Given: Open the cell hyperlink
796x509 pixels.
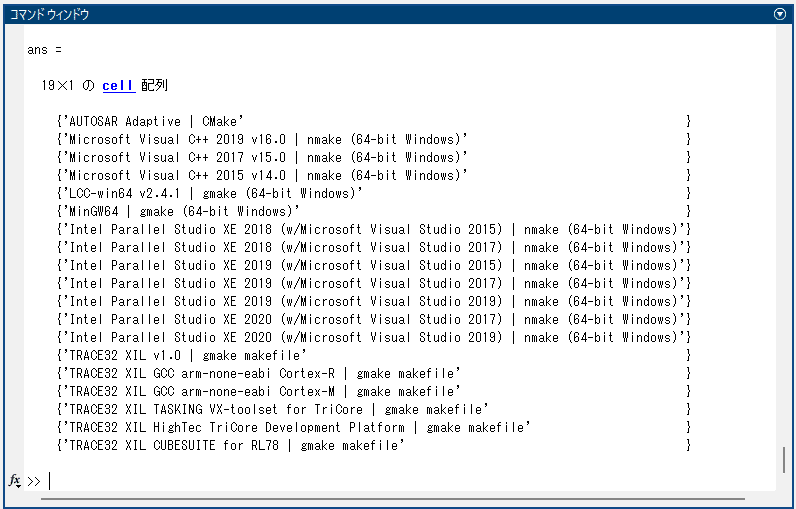Looking at the screenshot, I should [119, 85].
